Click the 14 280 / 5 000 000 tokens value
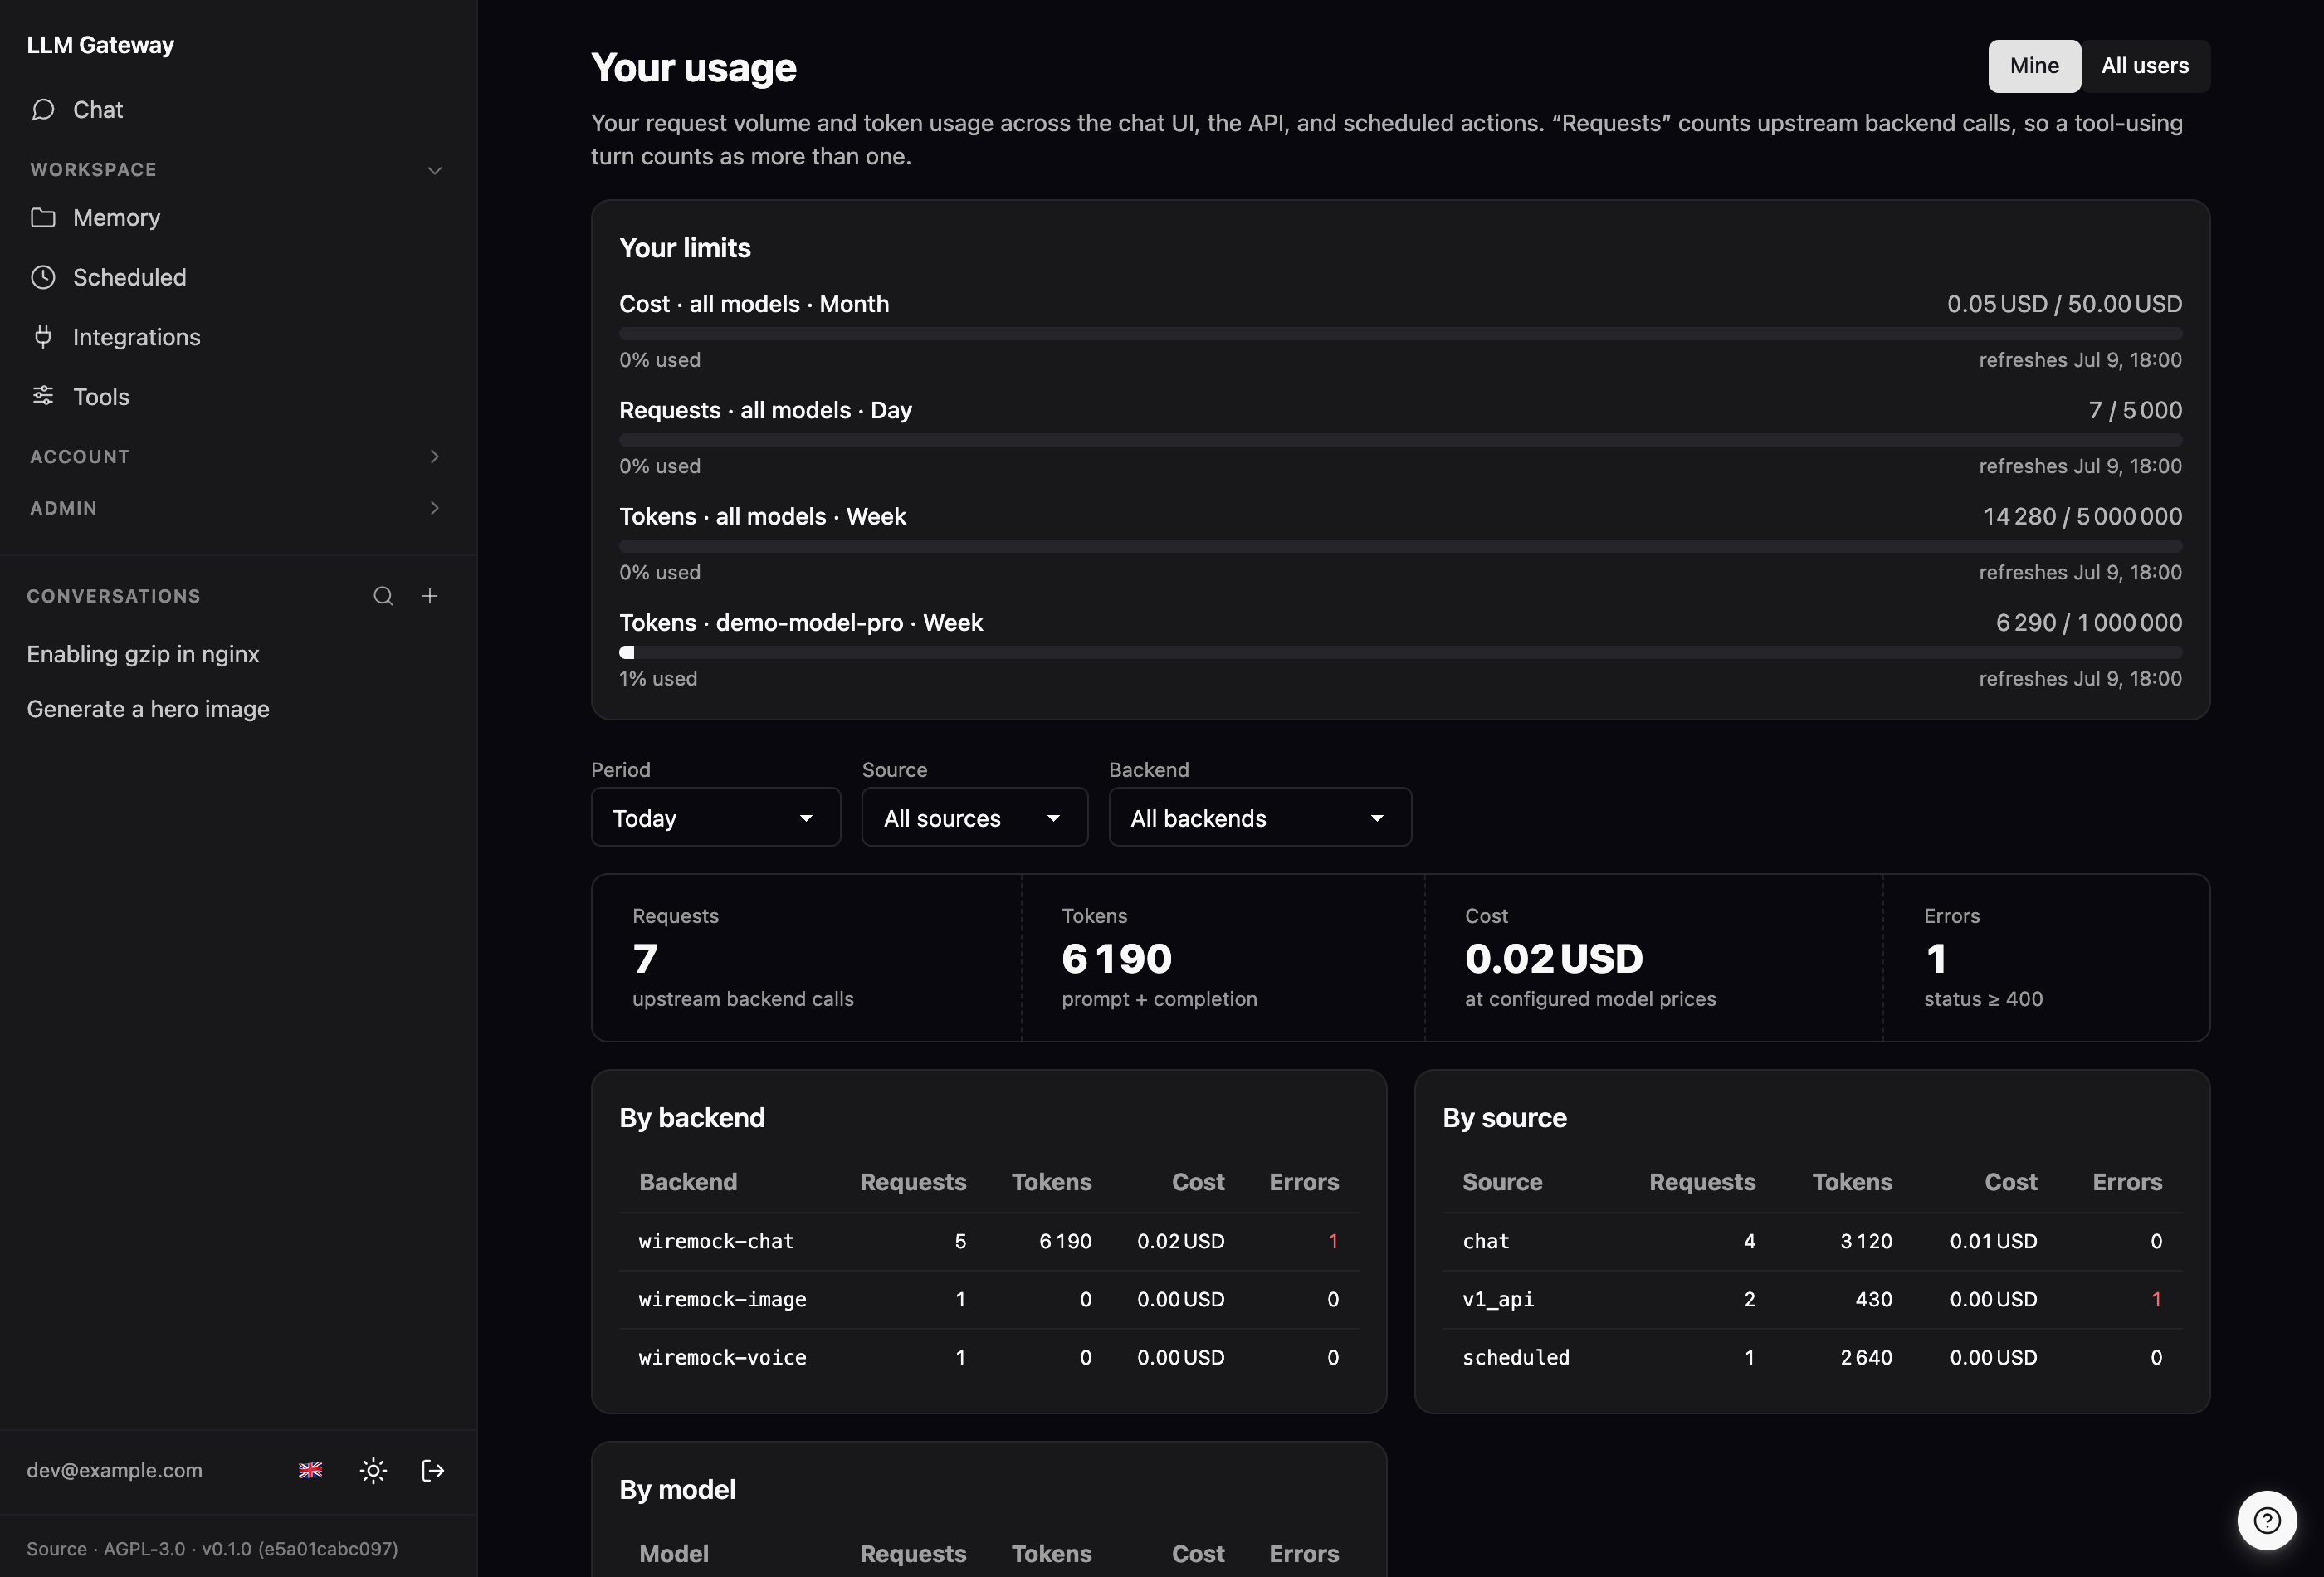The image size is (2324, 1577). (x=2082, y=516)
